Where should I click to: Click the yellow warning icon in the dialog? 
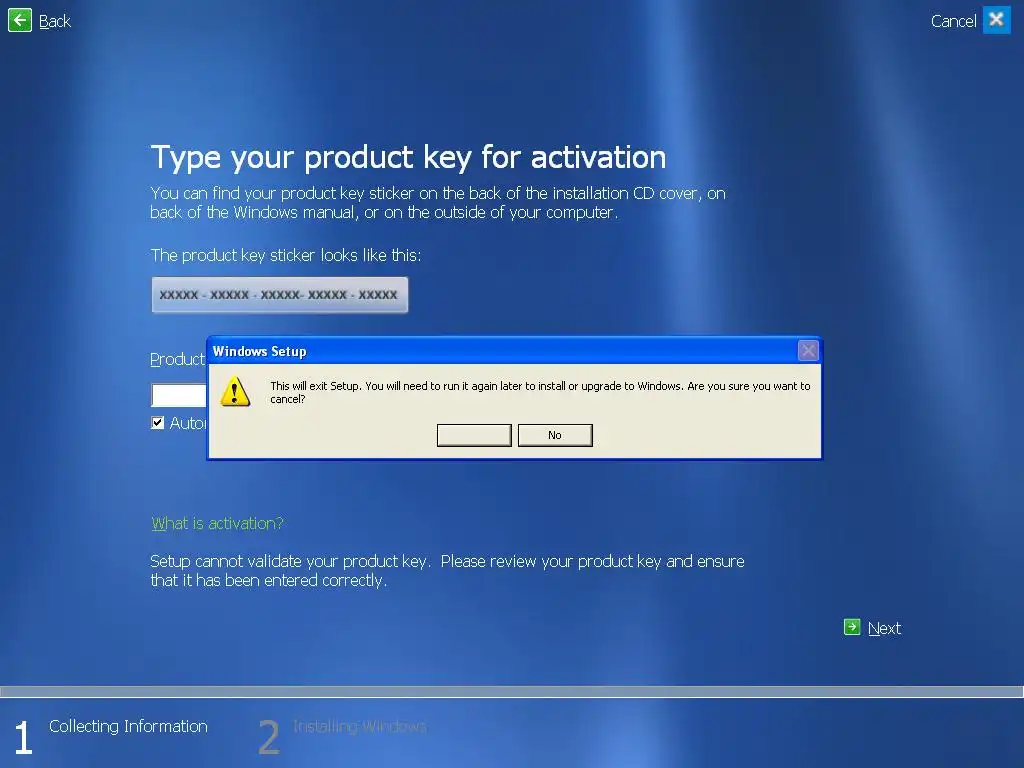point(235,392)
